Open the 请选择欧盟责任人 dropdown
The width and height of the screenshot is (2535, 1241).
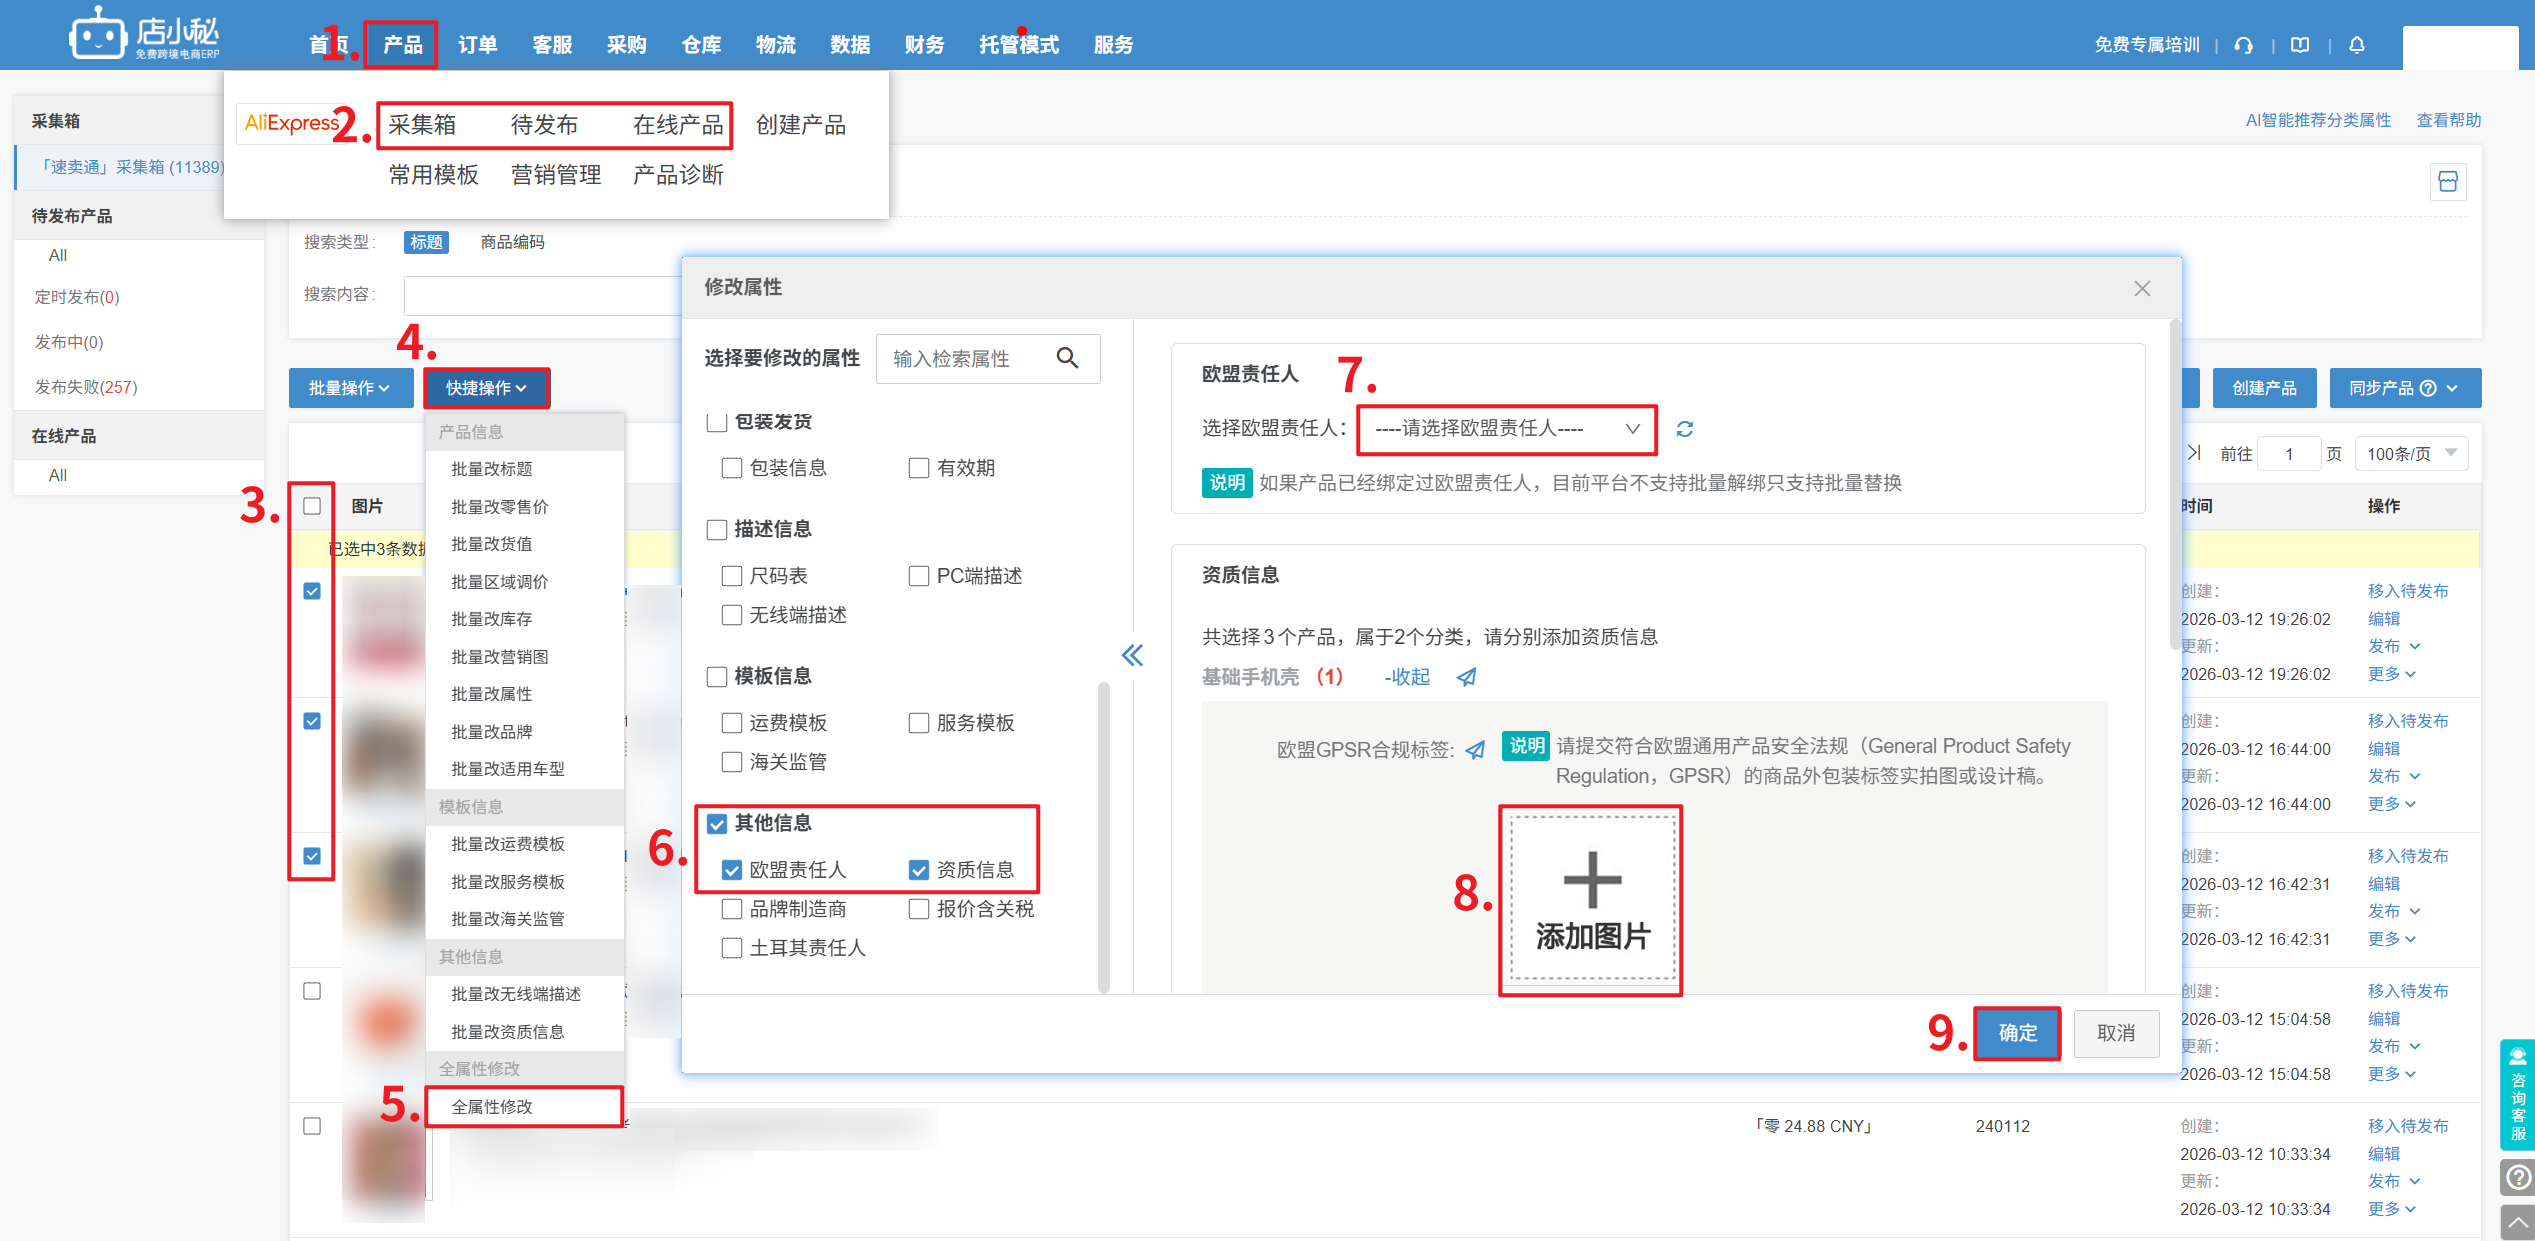pyautogui.click(x=1506, y=429)
